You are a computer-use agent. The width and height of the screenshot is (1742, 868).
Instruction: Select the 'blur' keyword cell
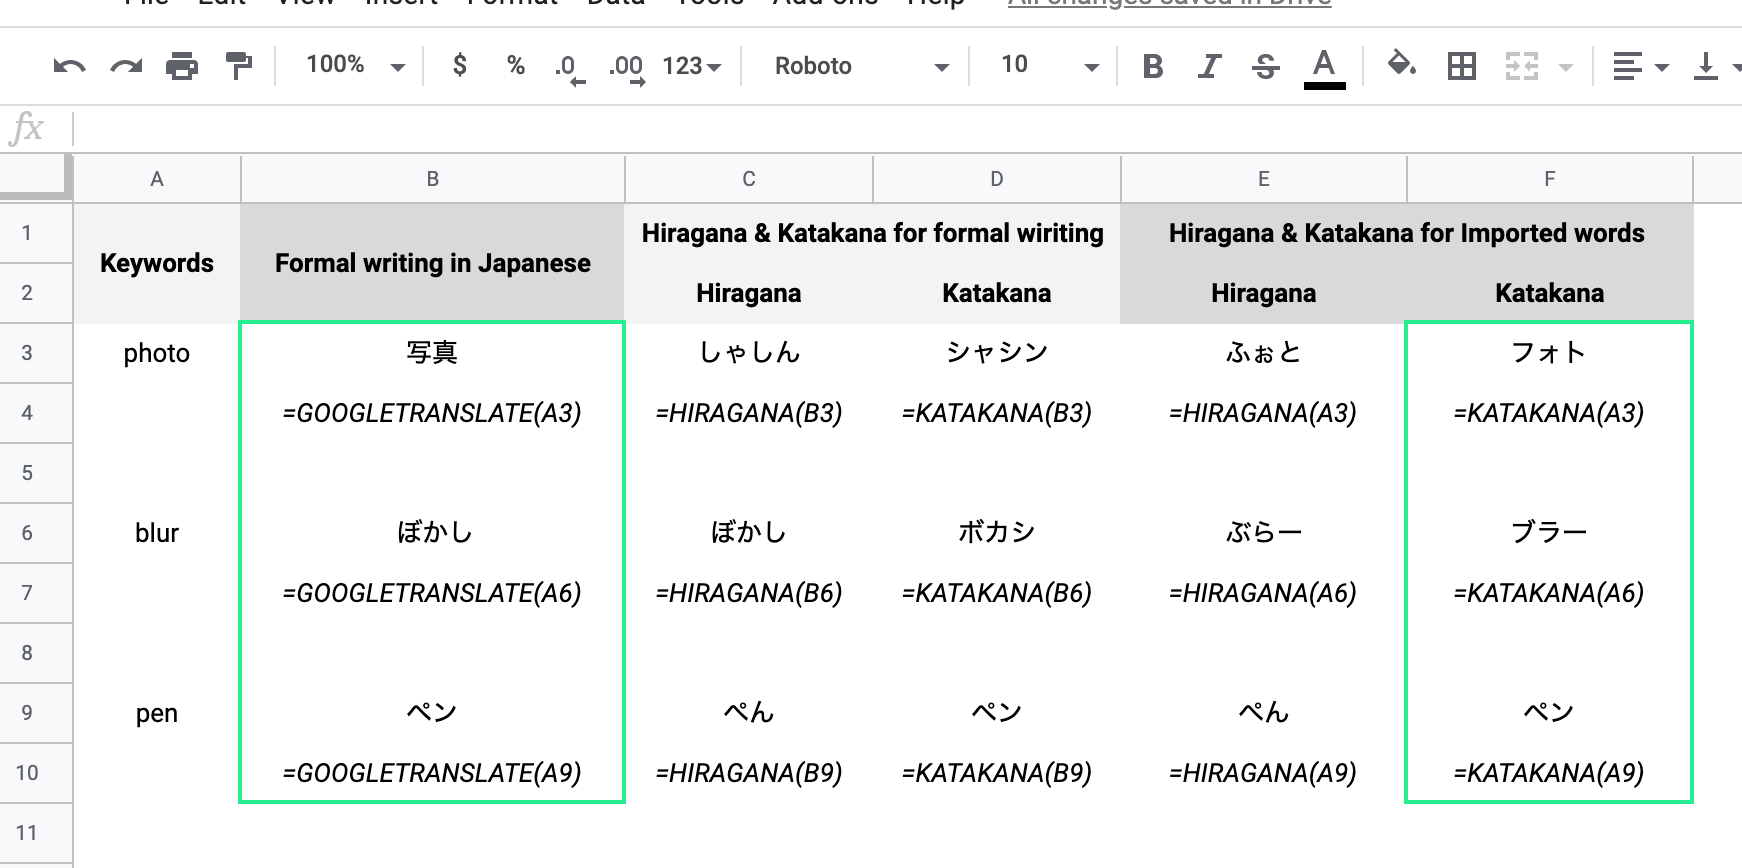tap(157, 533)
